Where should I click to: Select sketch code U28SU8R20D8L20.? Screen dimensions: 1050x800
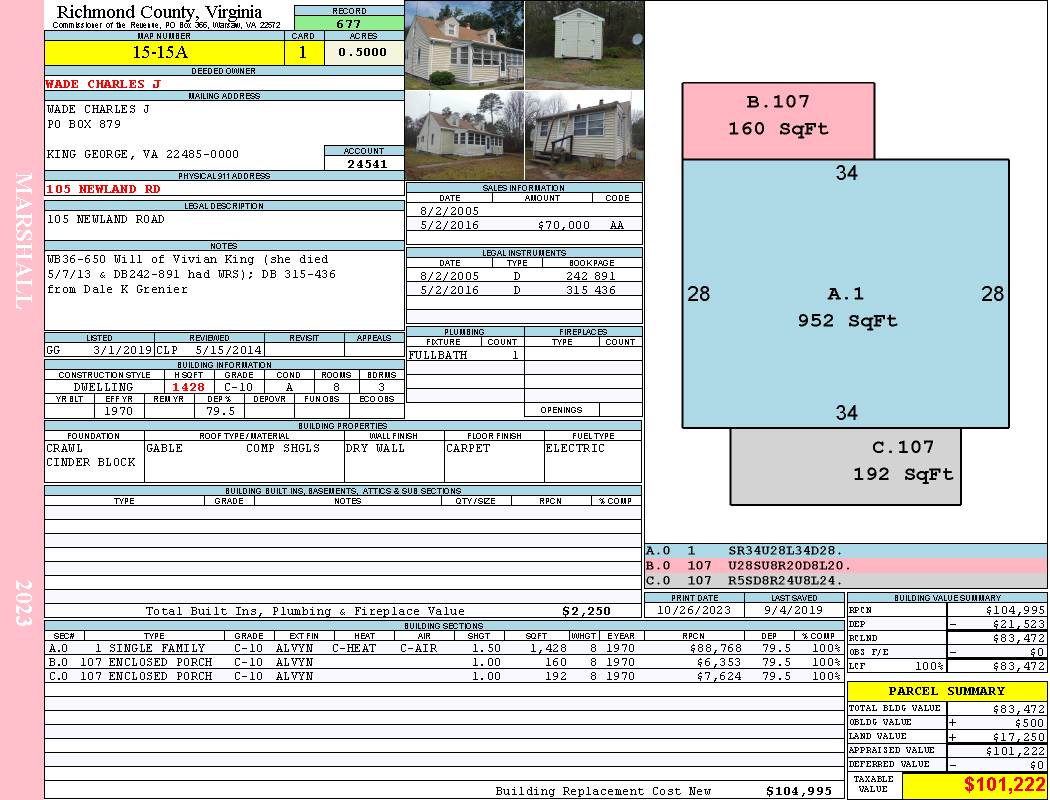(790, 565)
